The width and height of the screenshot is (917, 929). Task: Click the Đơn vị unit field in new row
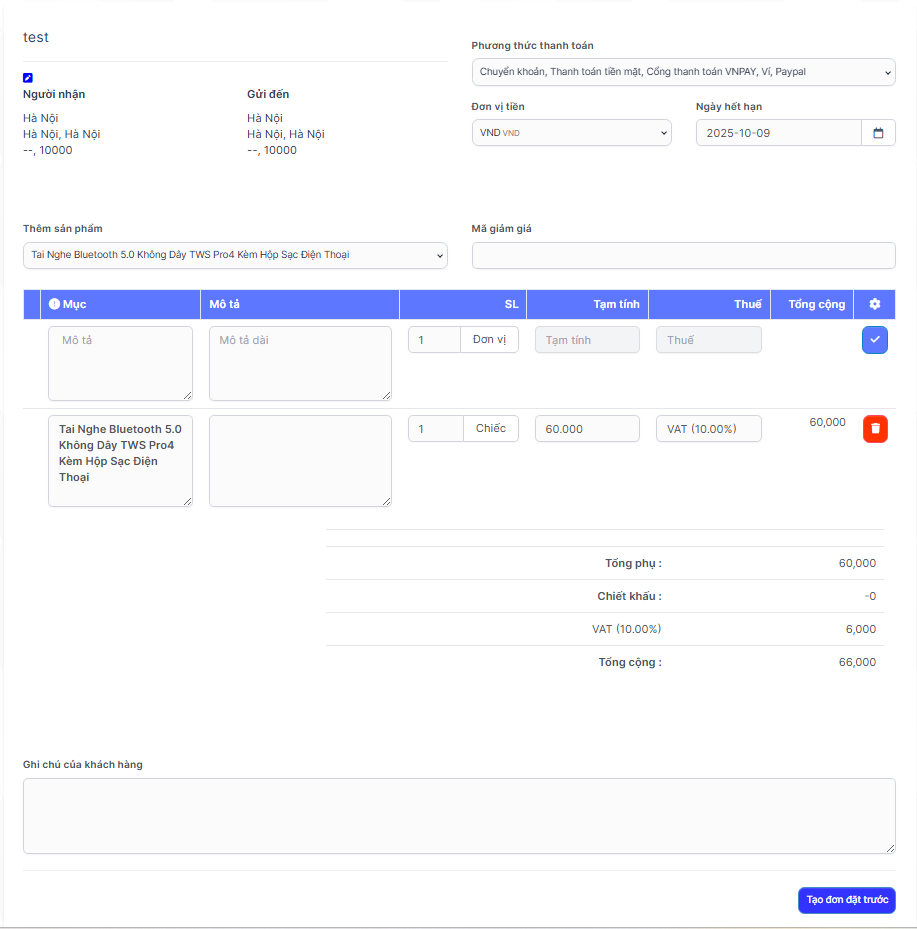click(489, 340)
